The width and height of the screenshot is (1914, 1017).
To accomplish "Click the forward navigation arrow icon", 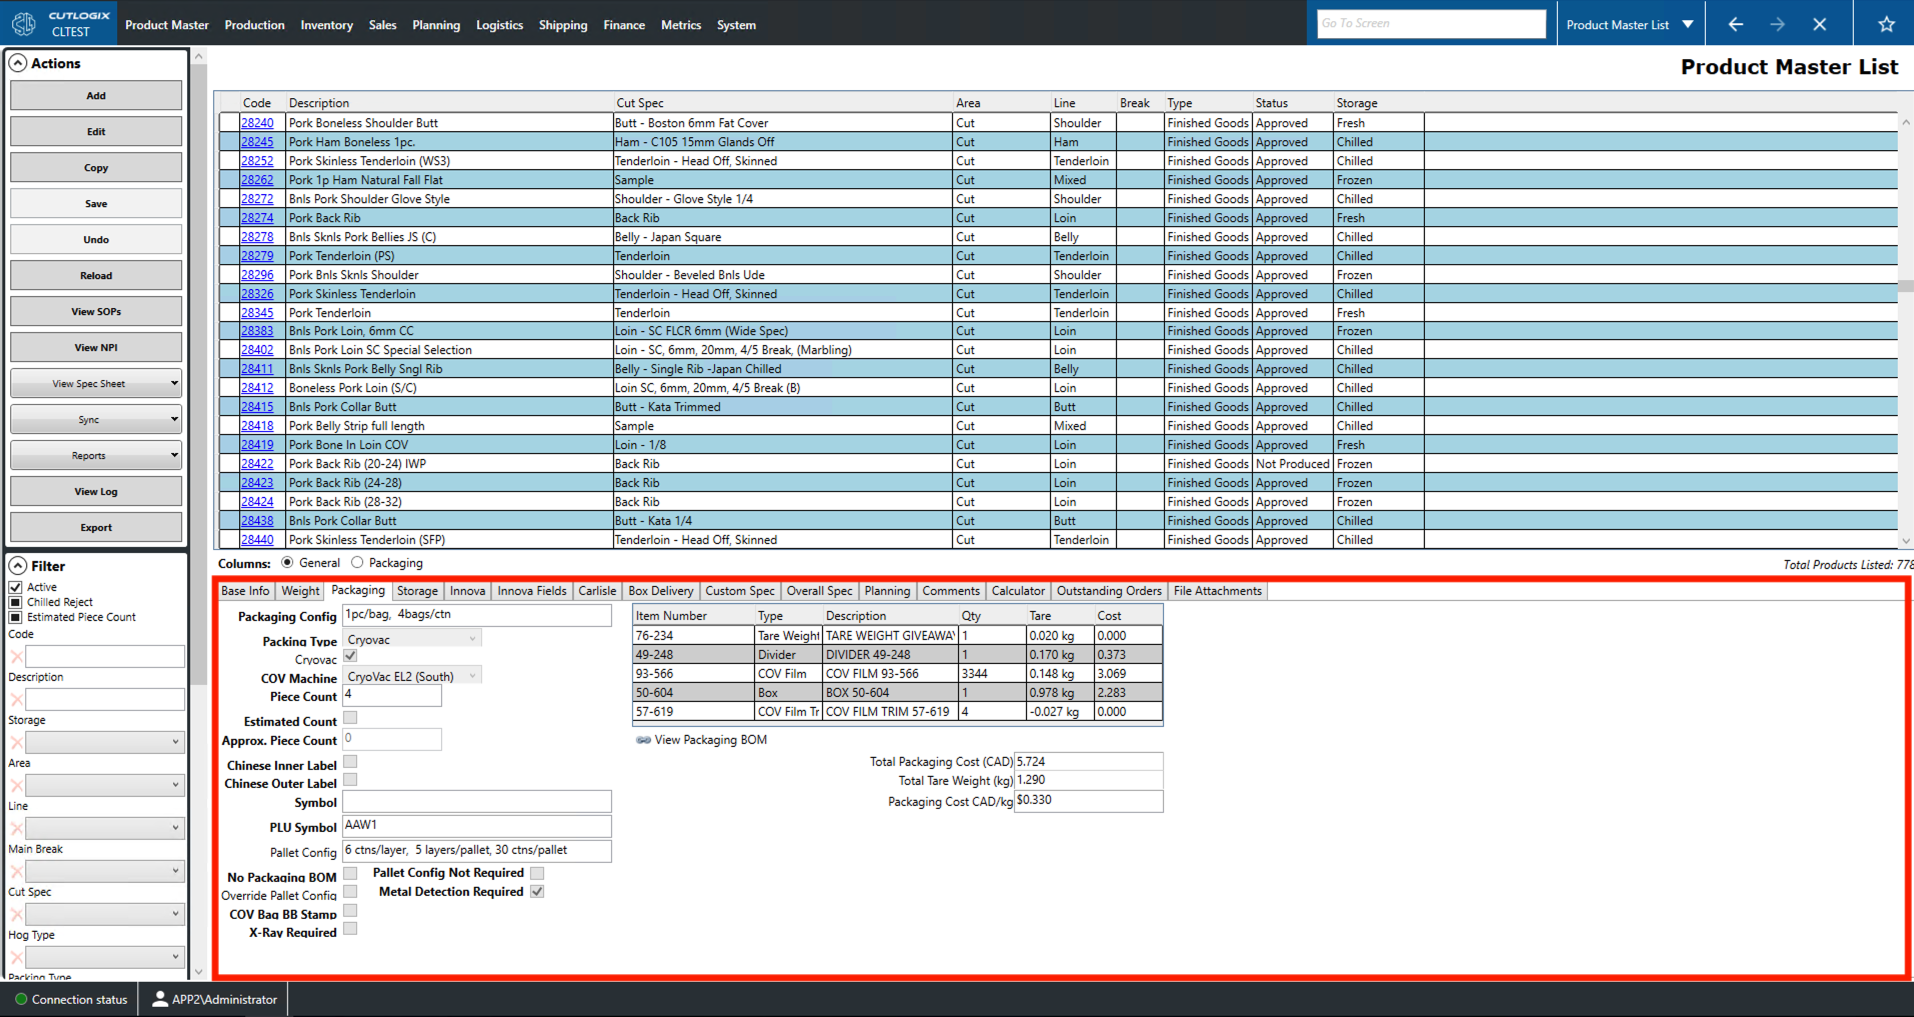I will [1778, 23].
